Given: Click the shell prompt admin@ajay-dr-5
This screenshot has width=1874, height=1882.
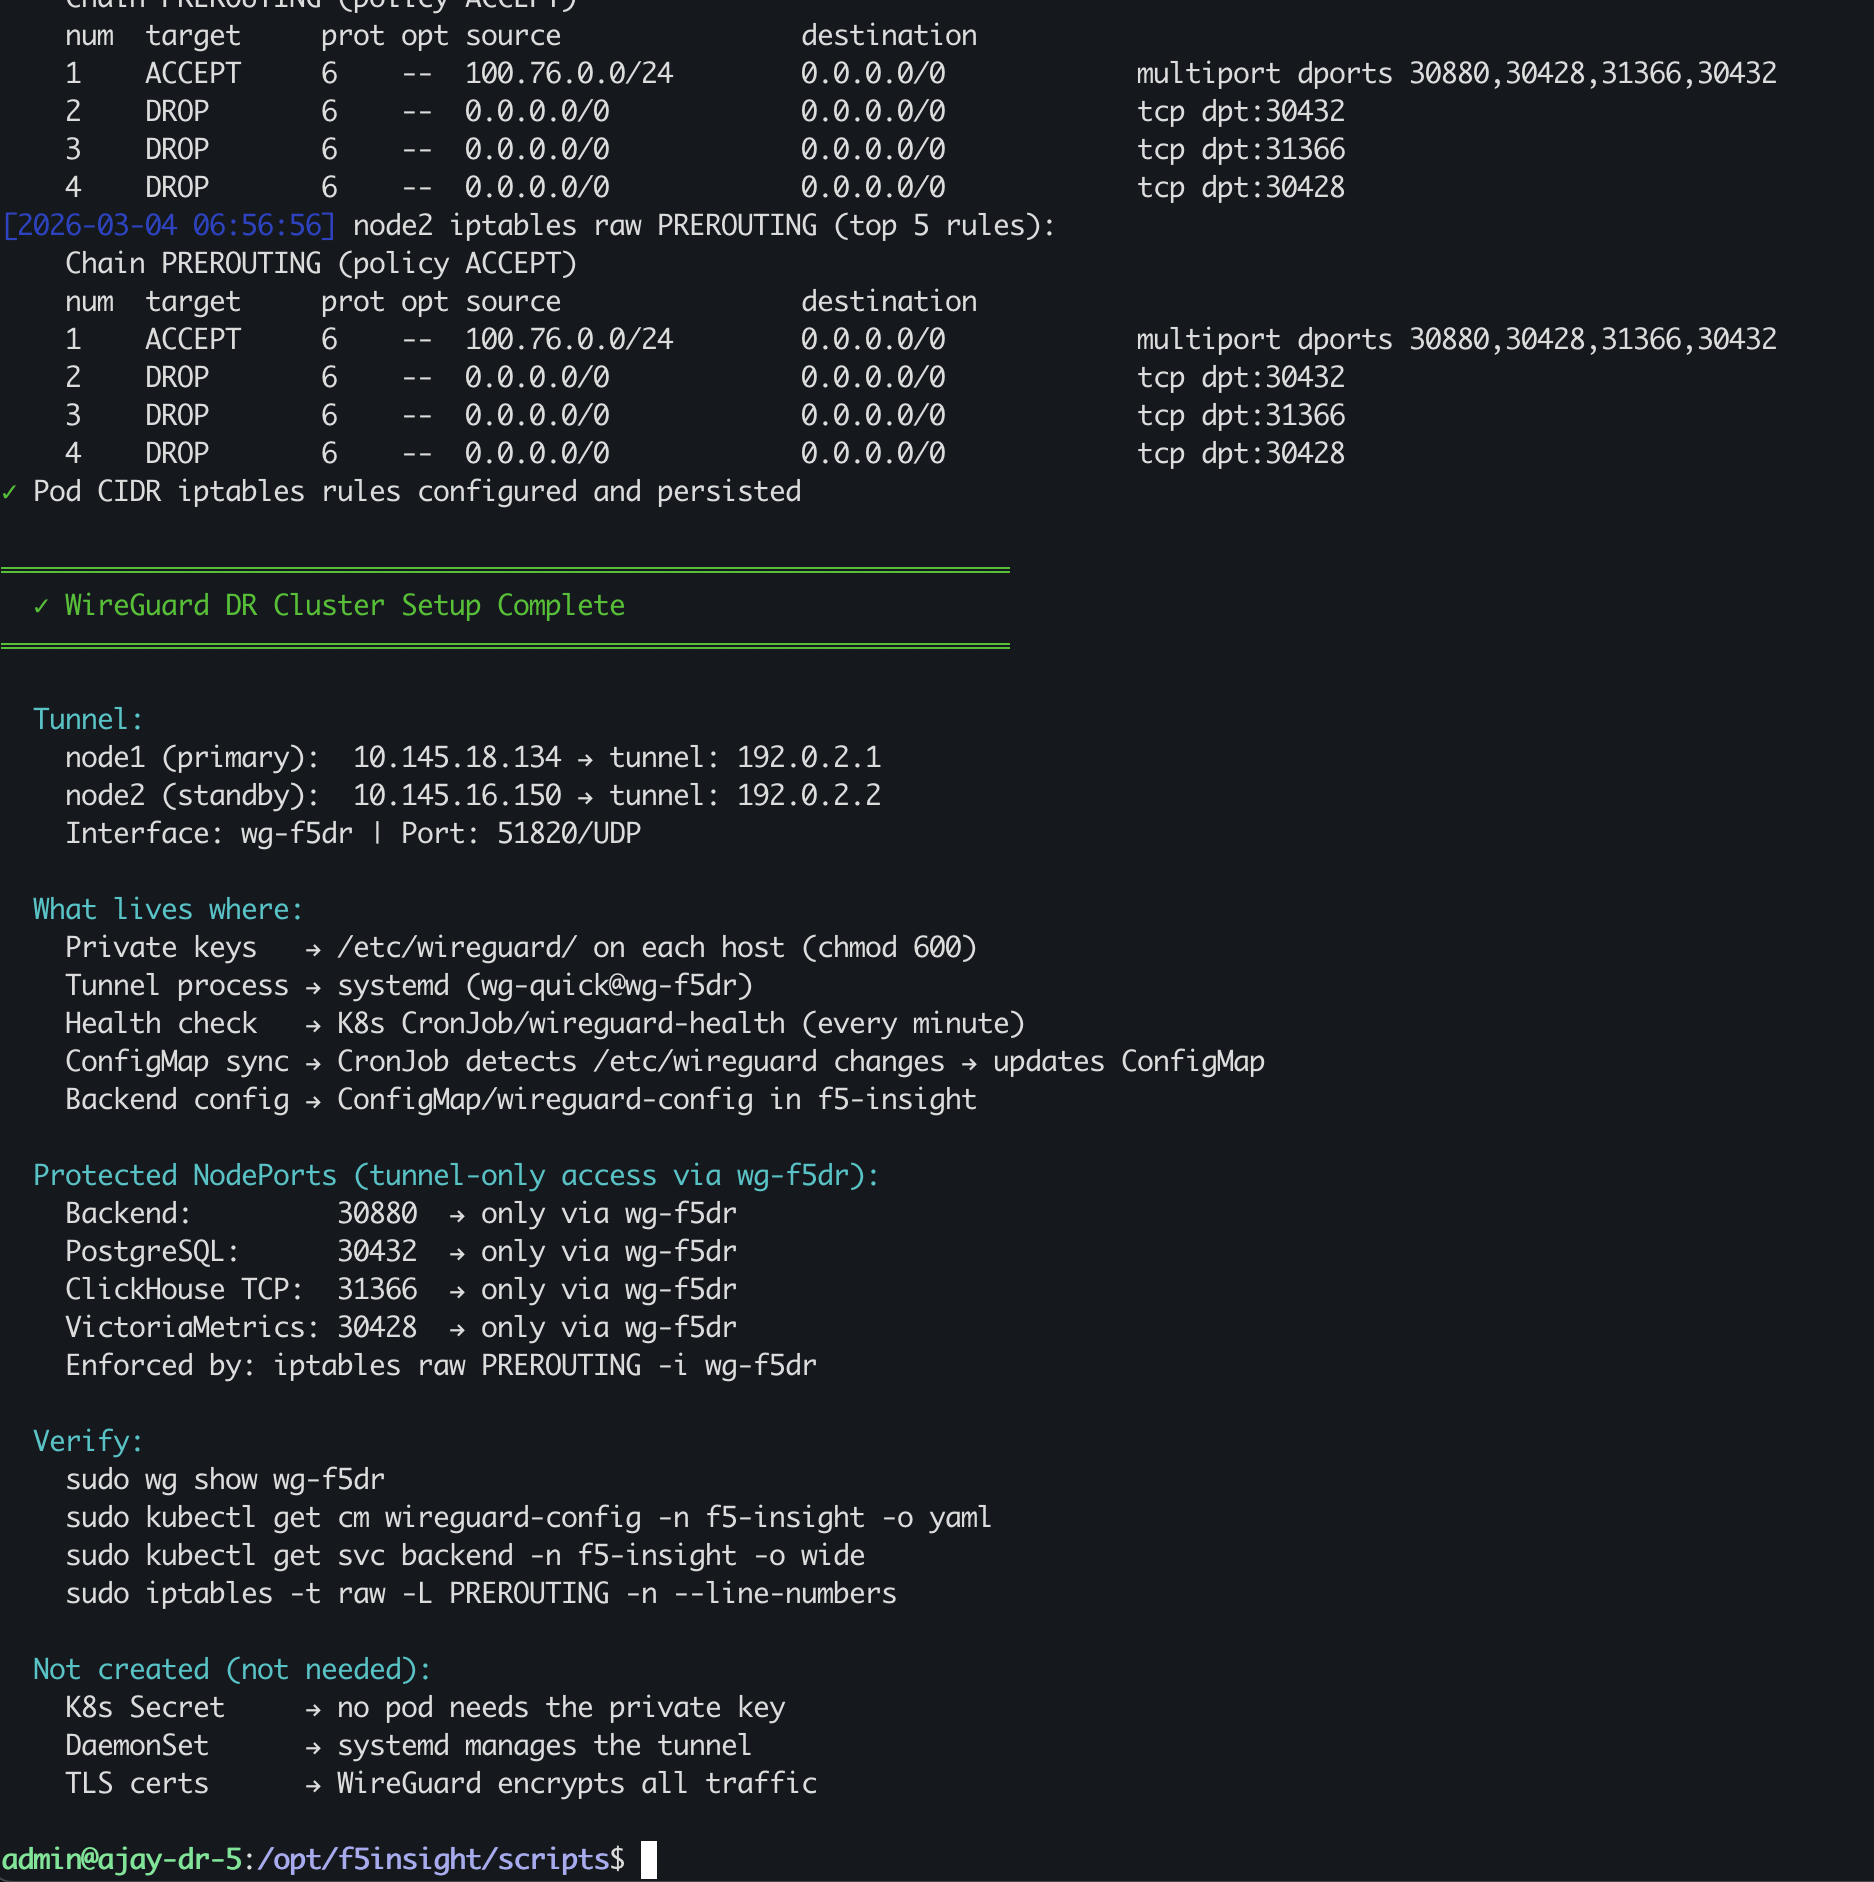Looking at the screenshot, I should (x=121, y=1860).
